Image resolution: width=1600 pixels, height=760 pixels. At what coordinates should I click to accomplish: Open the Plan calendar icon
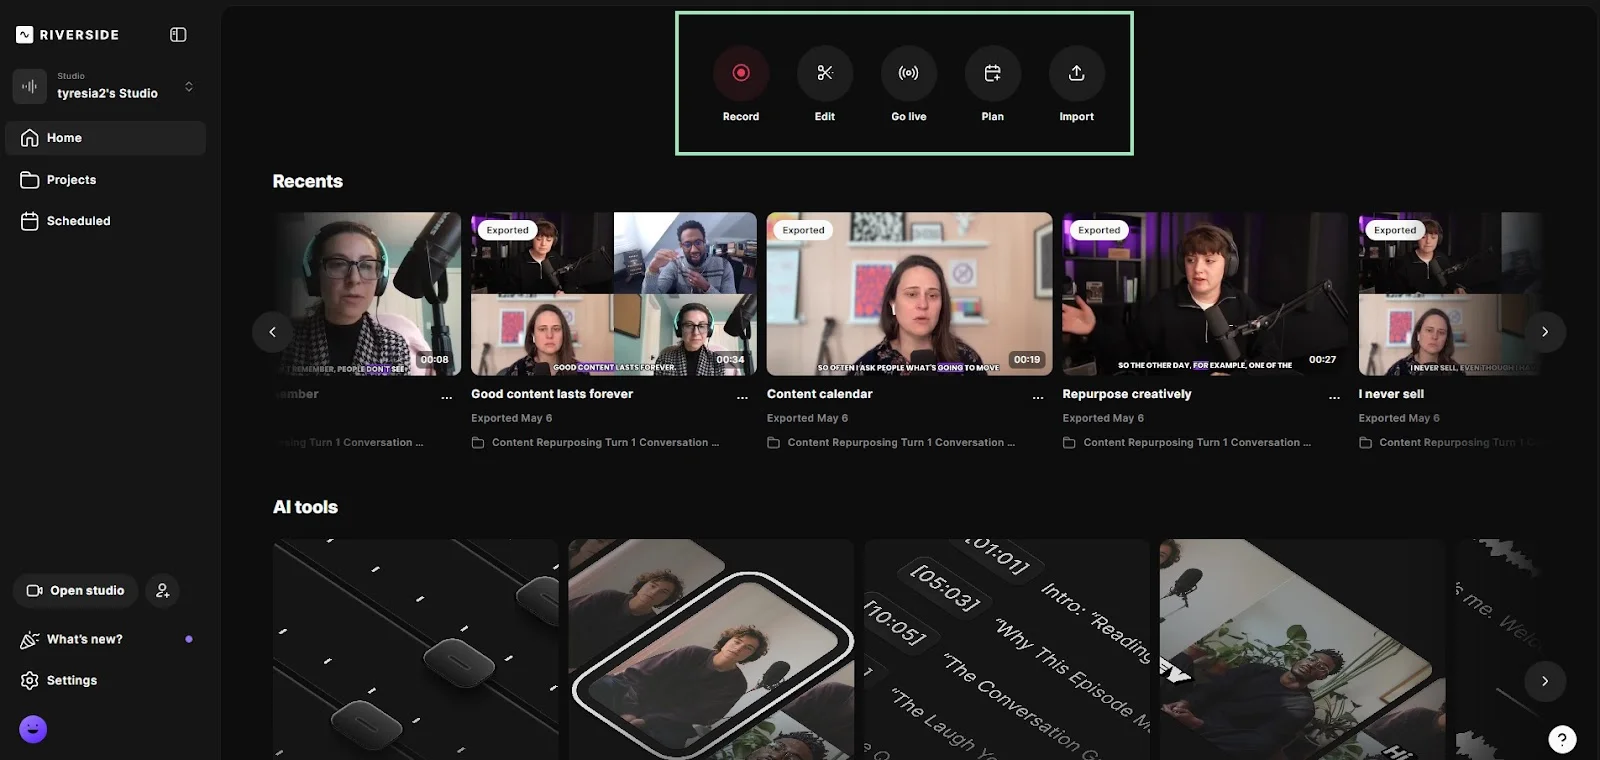coord(993,73)
